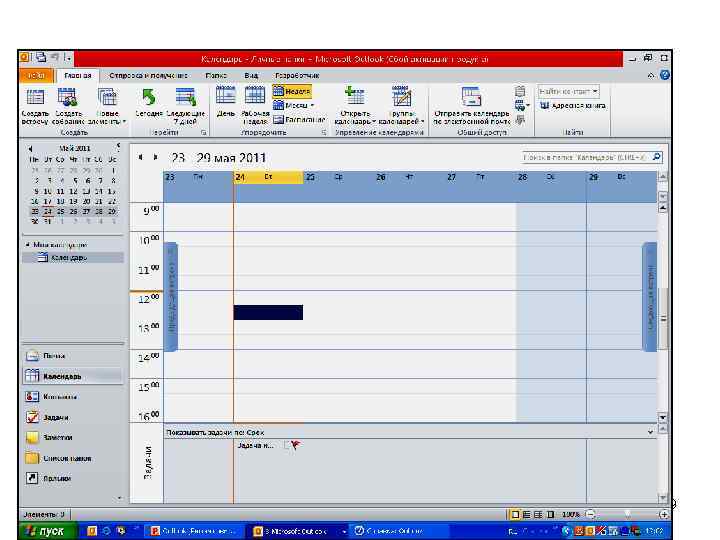Open Задачи in the navigation pane
The image size is (720, 540).
tap(73, 417)
